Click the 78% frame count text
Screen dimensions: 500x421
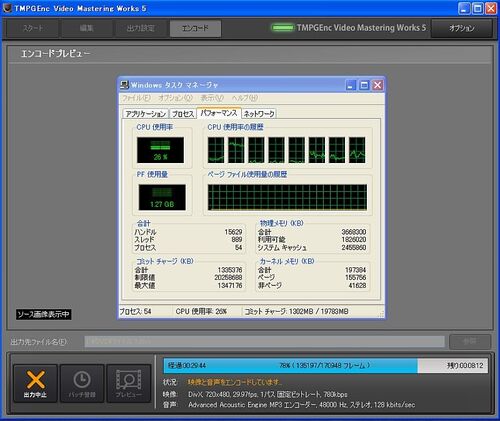point(325,366)
